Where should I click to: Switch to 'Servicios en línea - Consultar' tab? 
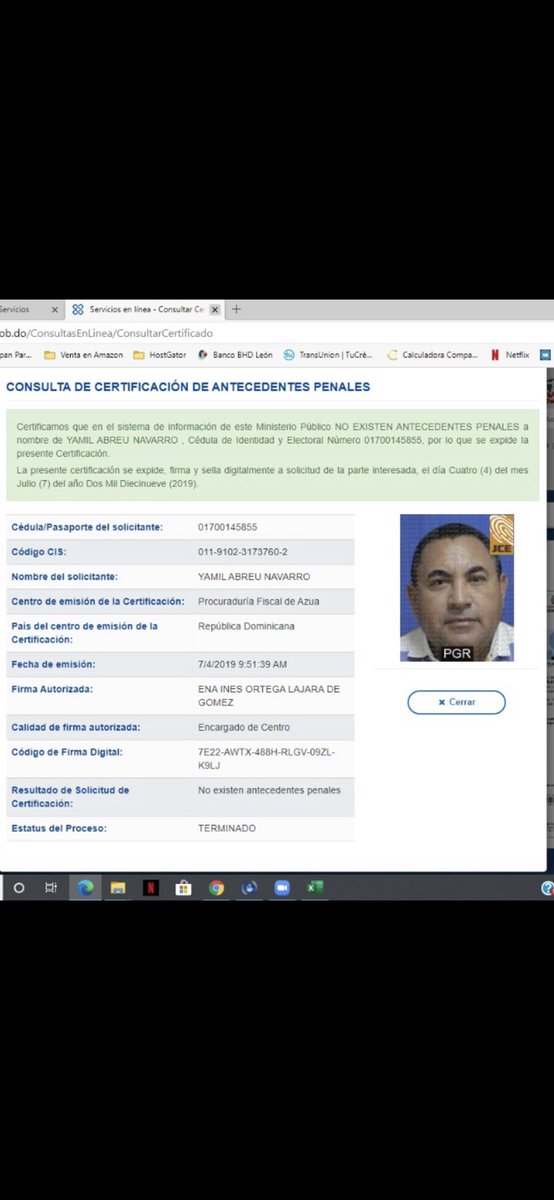tap(145, 310)
